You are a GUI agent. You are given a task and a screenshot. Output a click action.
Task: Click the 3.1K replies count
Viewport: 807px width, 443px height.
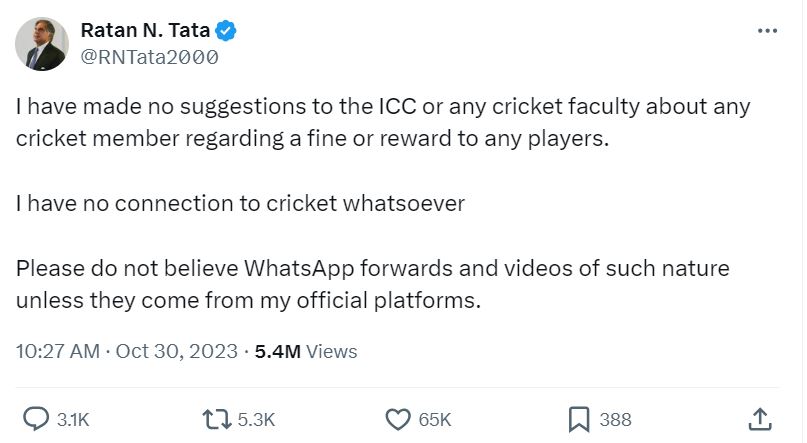point(73,420)
